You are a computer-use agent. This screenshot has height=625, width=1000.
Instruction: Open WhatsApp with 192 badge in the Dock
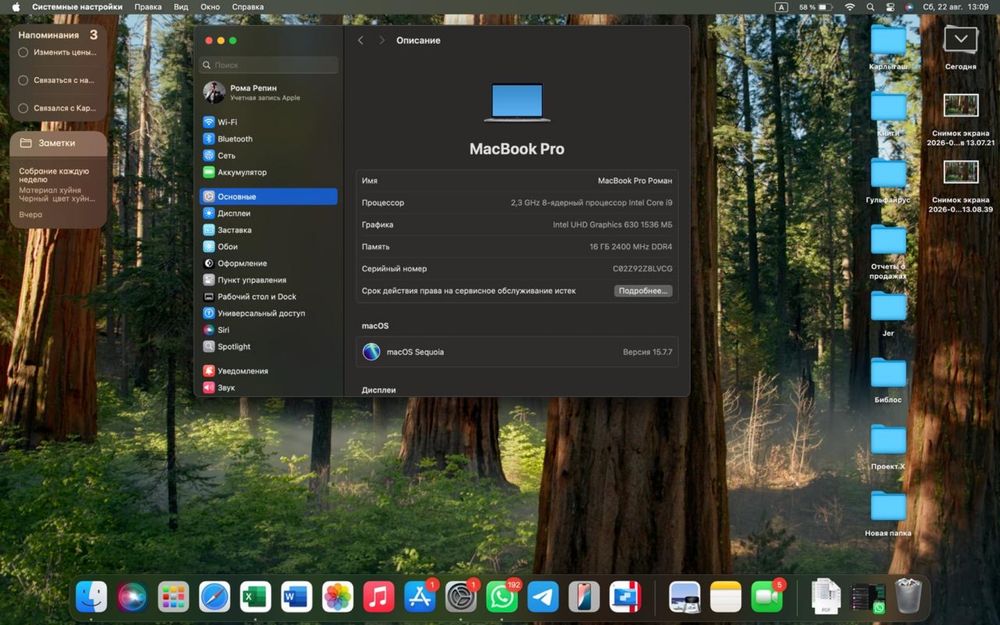pos(502,598)
